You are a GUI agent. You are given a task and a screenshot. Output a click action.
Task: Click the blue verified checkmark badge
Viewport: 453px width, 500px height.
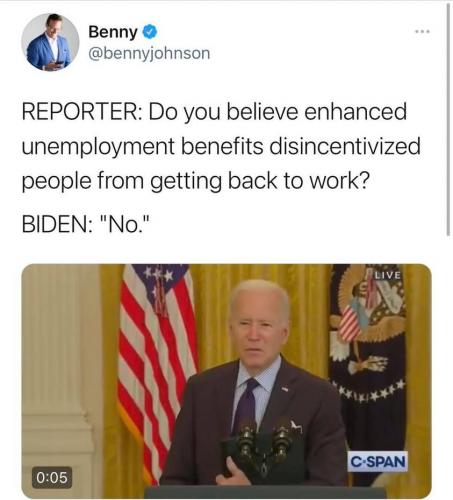(150, 32)
